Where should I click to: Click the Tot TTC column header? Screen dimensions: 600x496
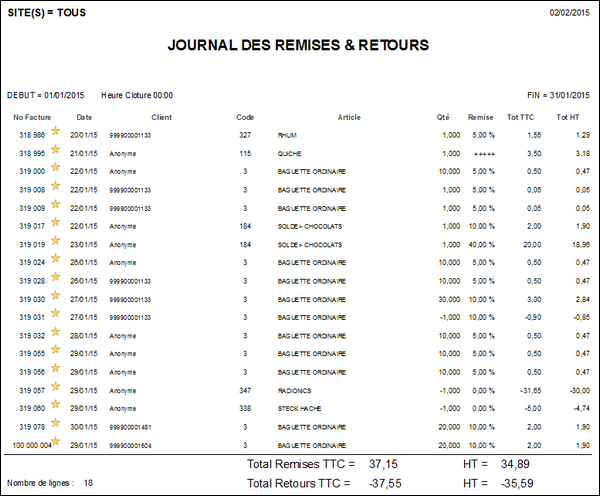(528, 117)
